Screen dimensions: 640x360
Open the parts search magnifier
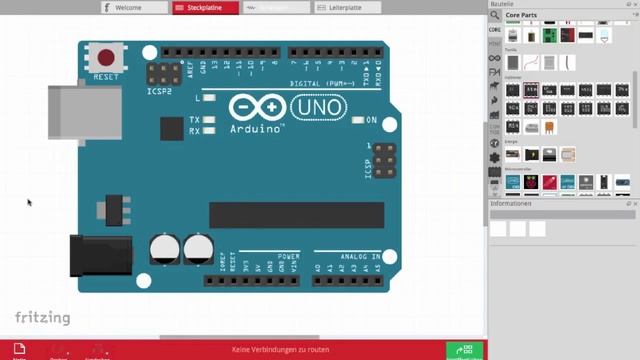[494, 16]
